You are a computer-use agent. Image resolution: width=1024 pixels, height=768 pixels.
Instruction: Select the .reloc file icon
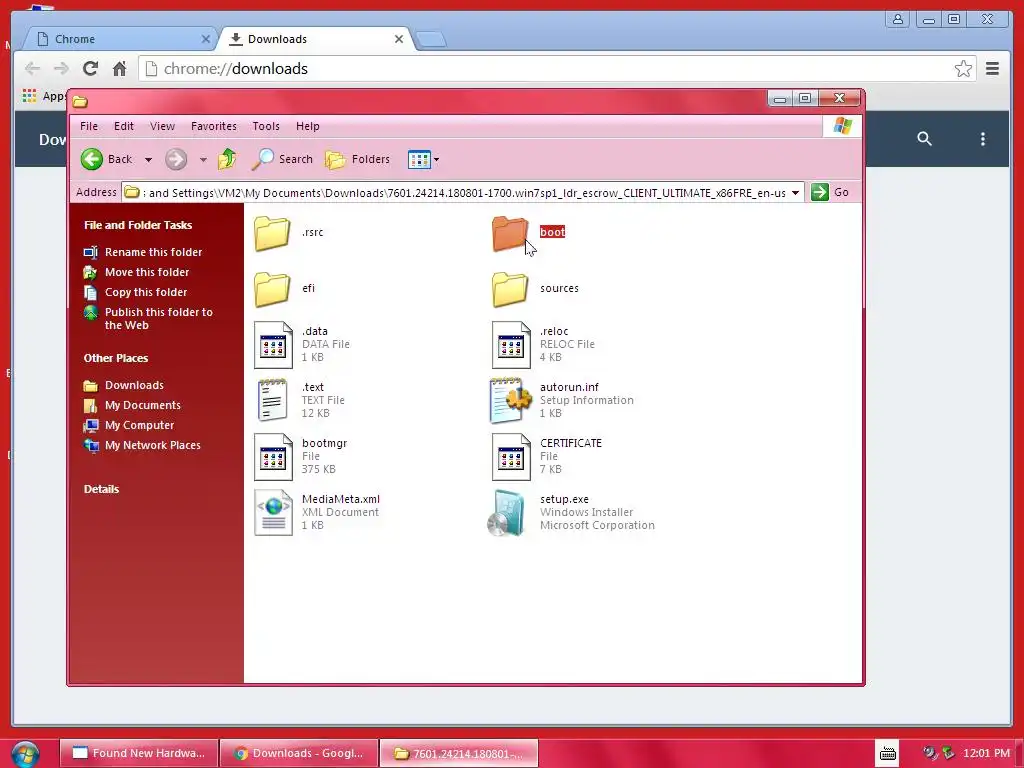click(511, 345)
